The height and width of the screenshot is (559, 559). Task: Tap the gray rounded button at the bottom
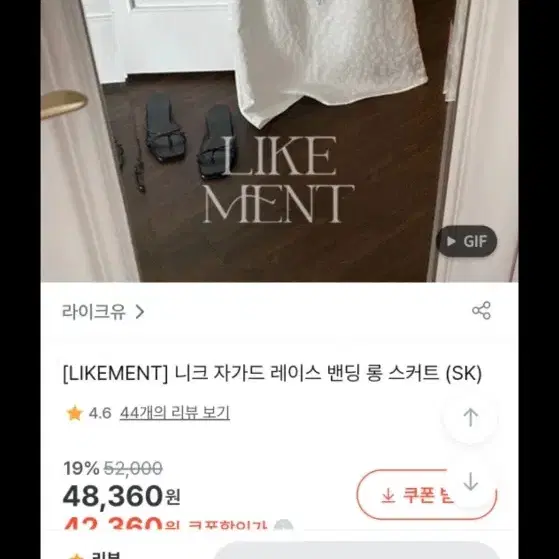[357, 550]
